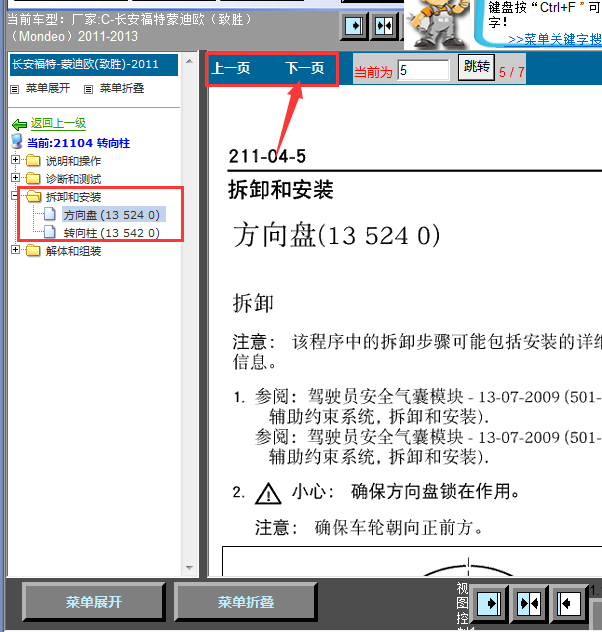Screen dimensions: 602x632
Task: Expand the 说明和操作 tree node
Action: [x=15, y=160]
